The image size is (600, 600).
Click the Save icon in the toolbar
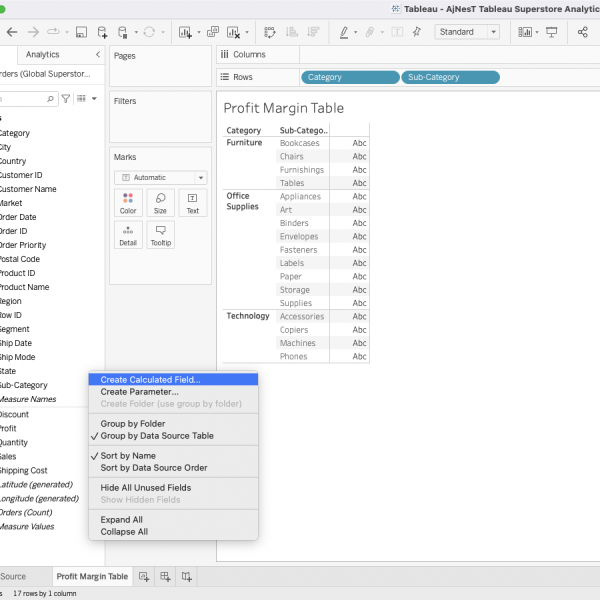80,32
